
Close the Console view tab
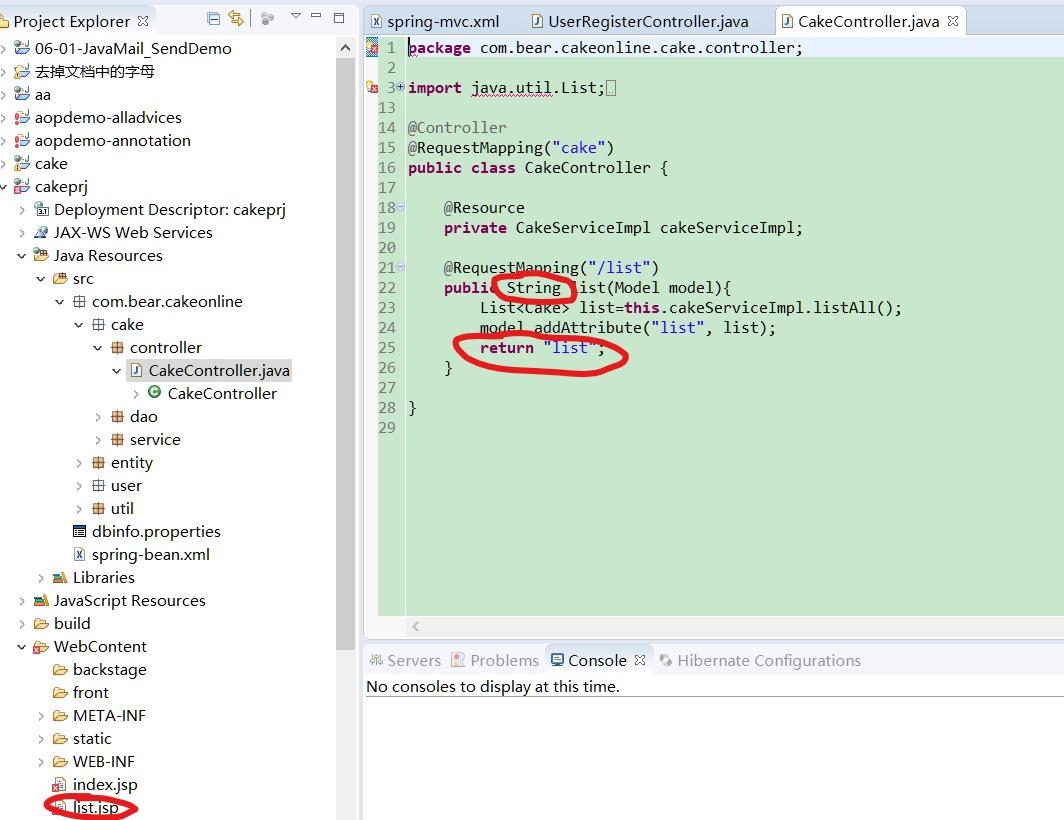pos(640,660)
